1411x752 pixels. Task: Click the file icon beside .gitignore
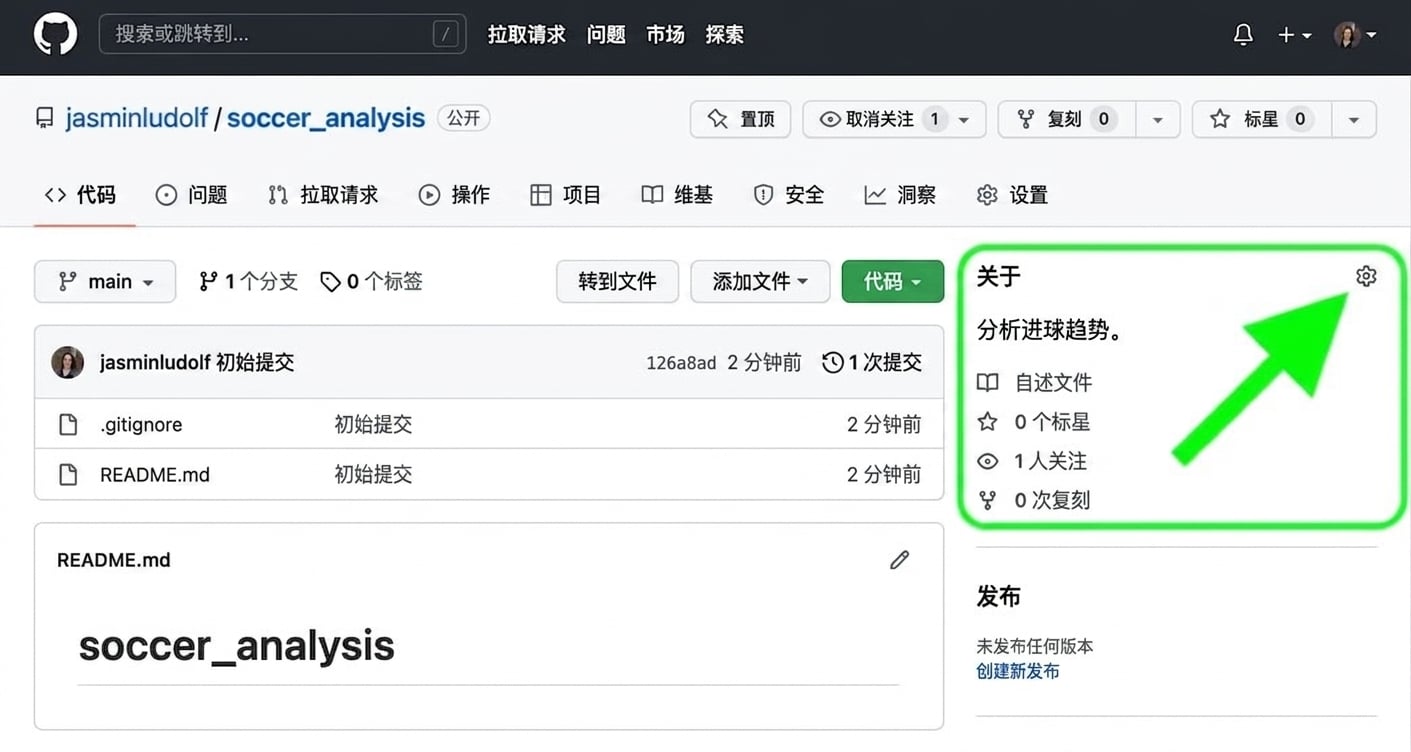(x=68, y=425)
